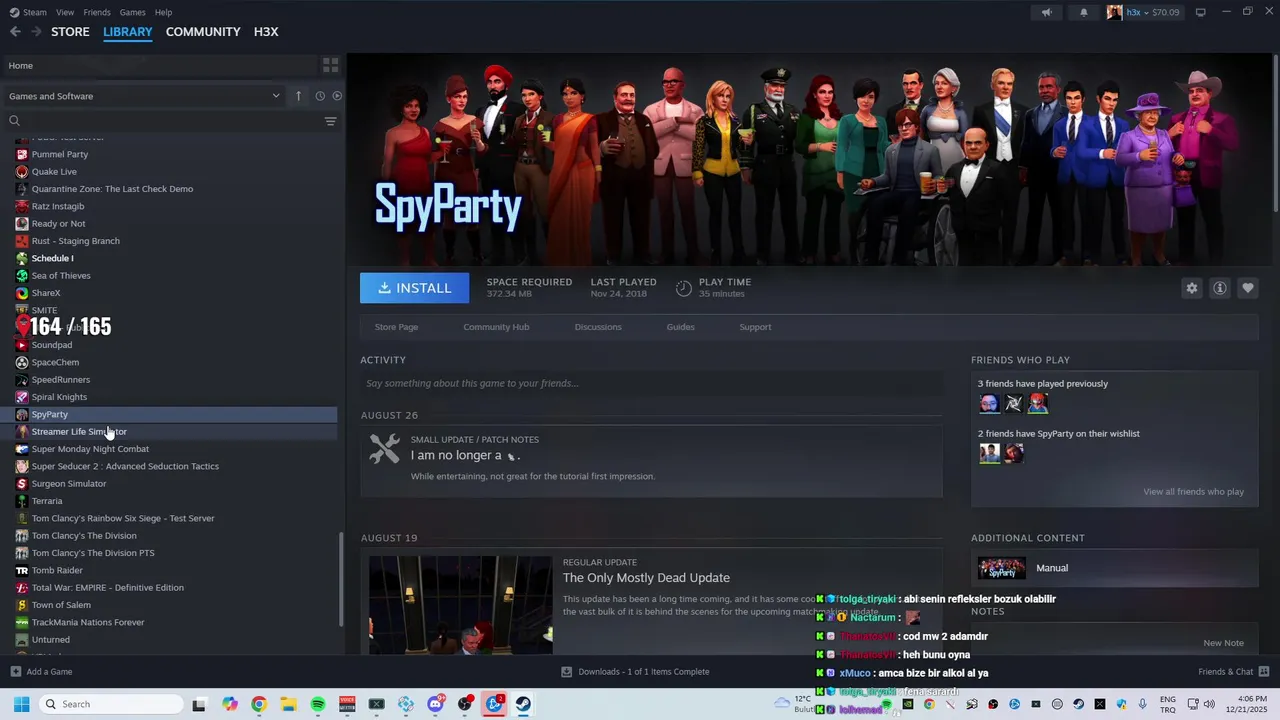This screenshot has height=720, width=1280.
Task: Click the plus icon beside Add a Game
Action: click(15, 671)
